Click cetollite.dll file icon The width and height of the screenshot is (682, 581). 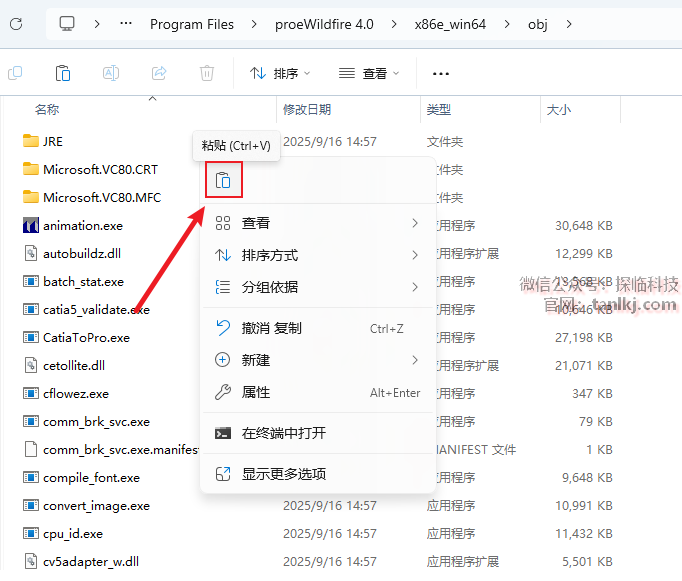click(30, 365)
